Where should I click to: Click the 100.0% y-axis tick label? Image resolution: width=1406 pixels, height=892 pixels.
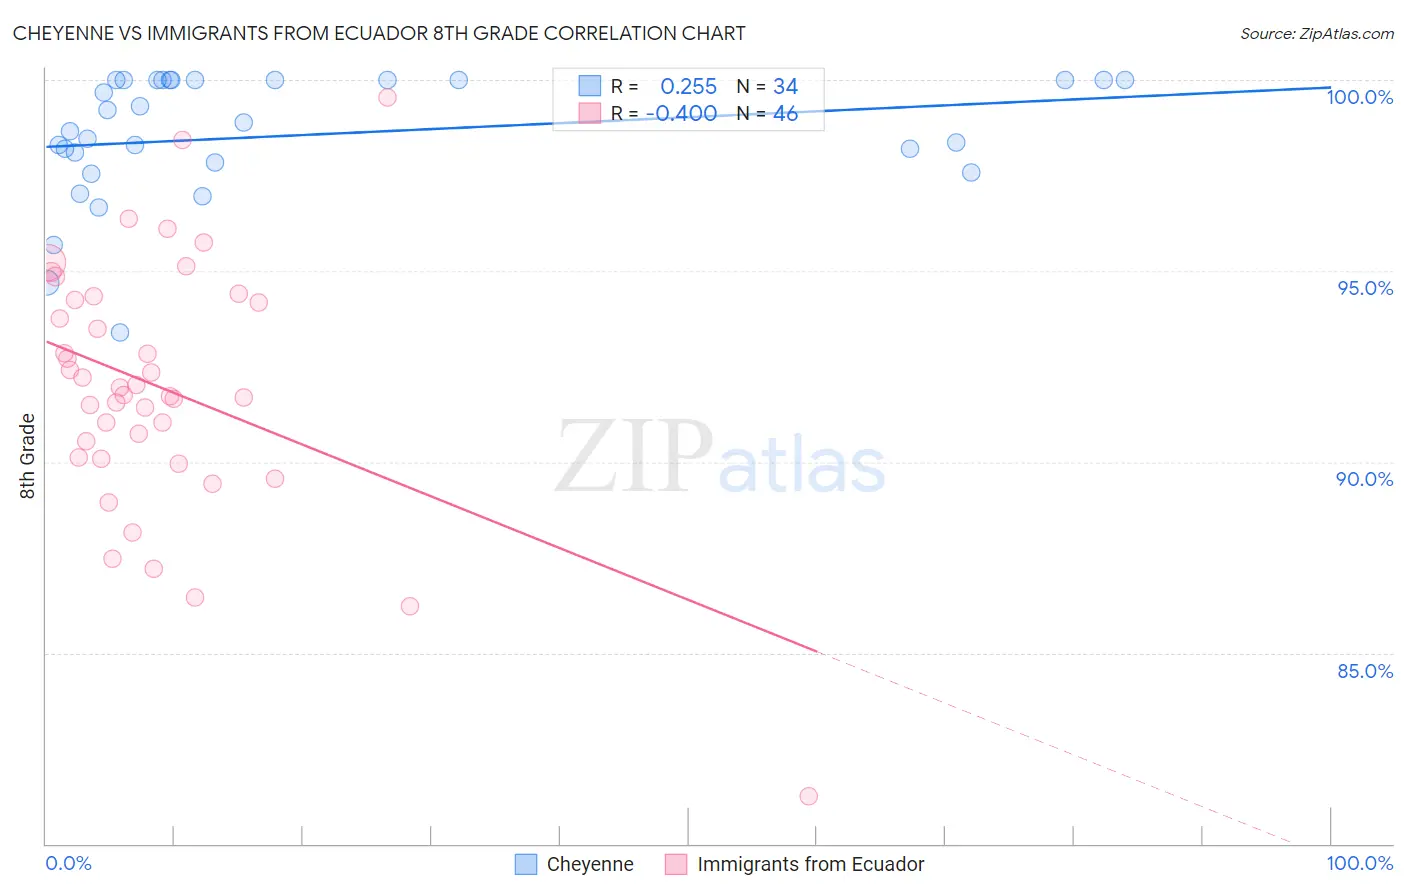(x=1360, y=97)
